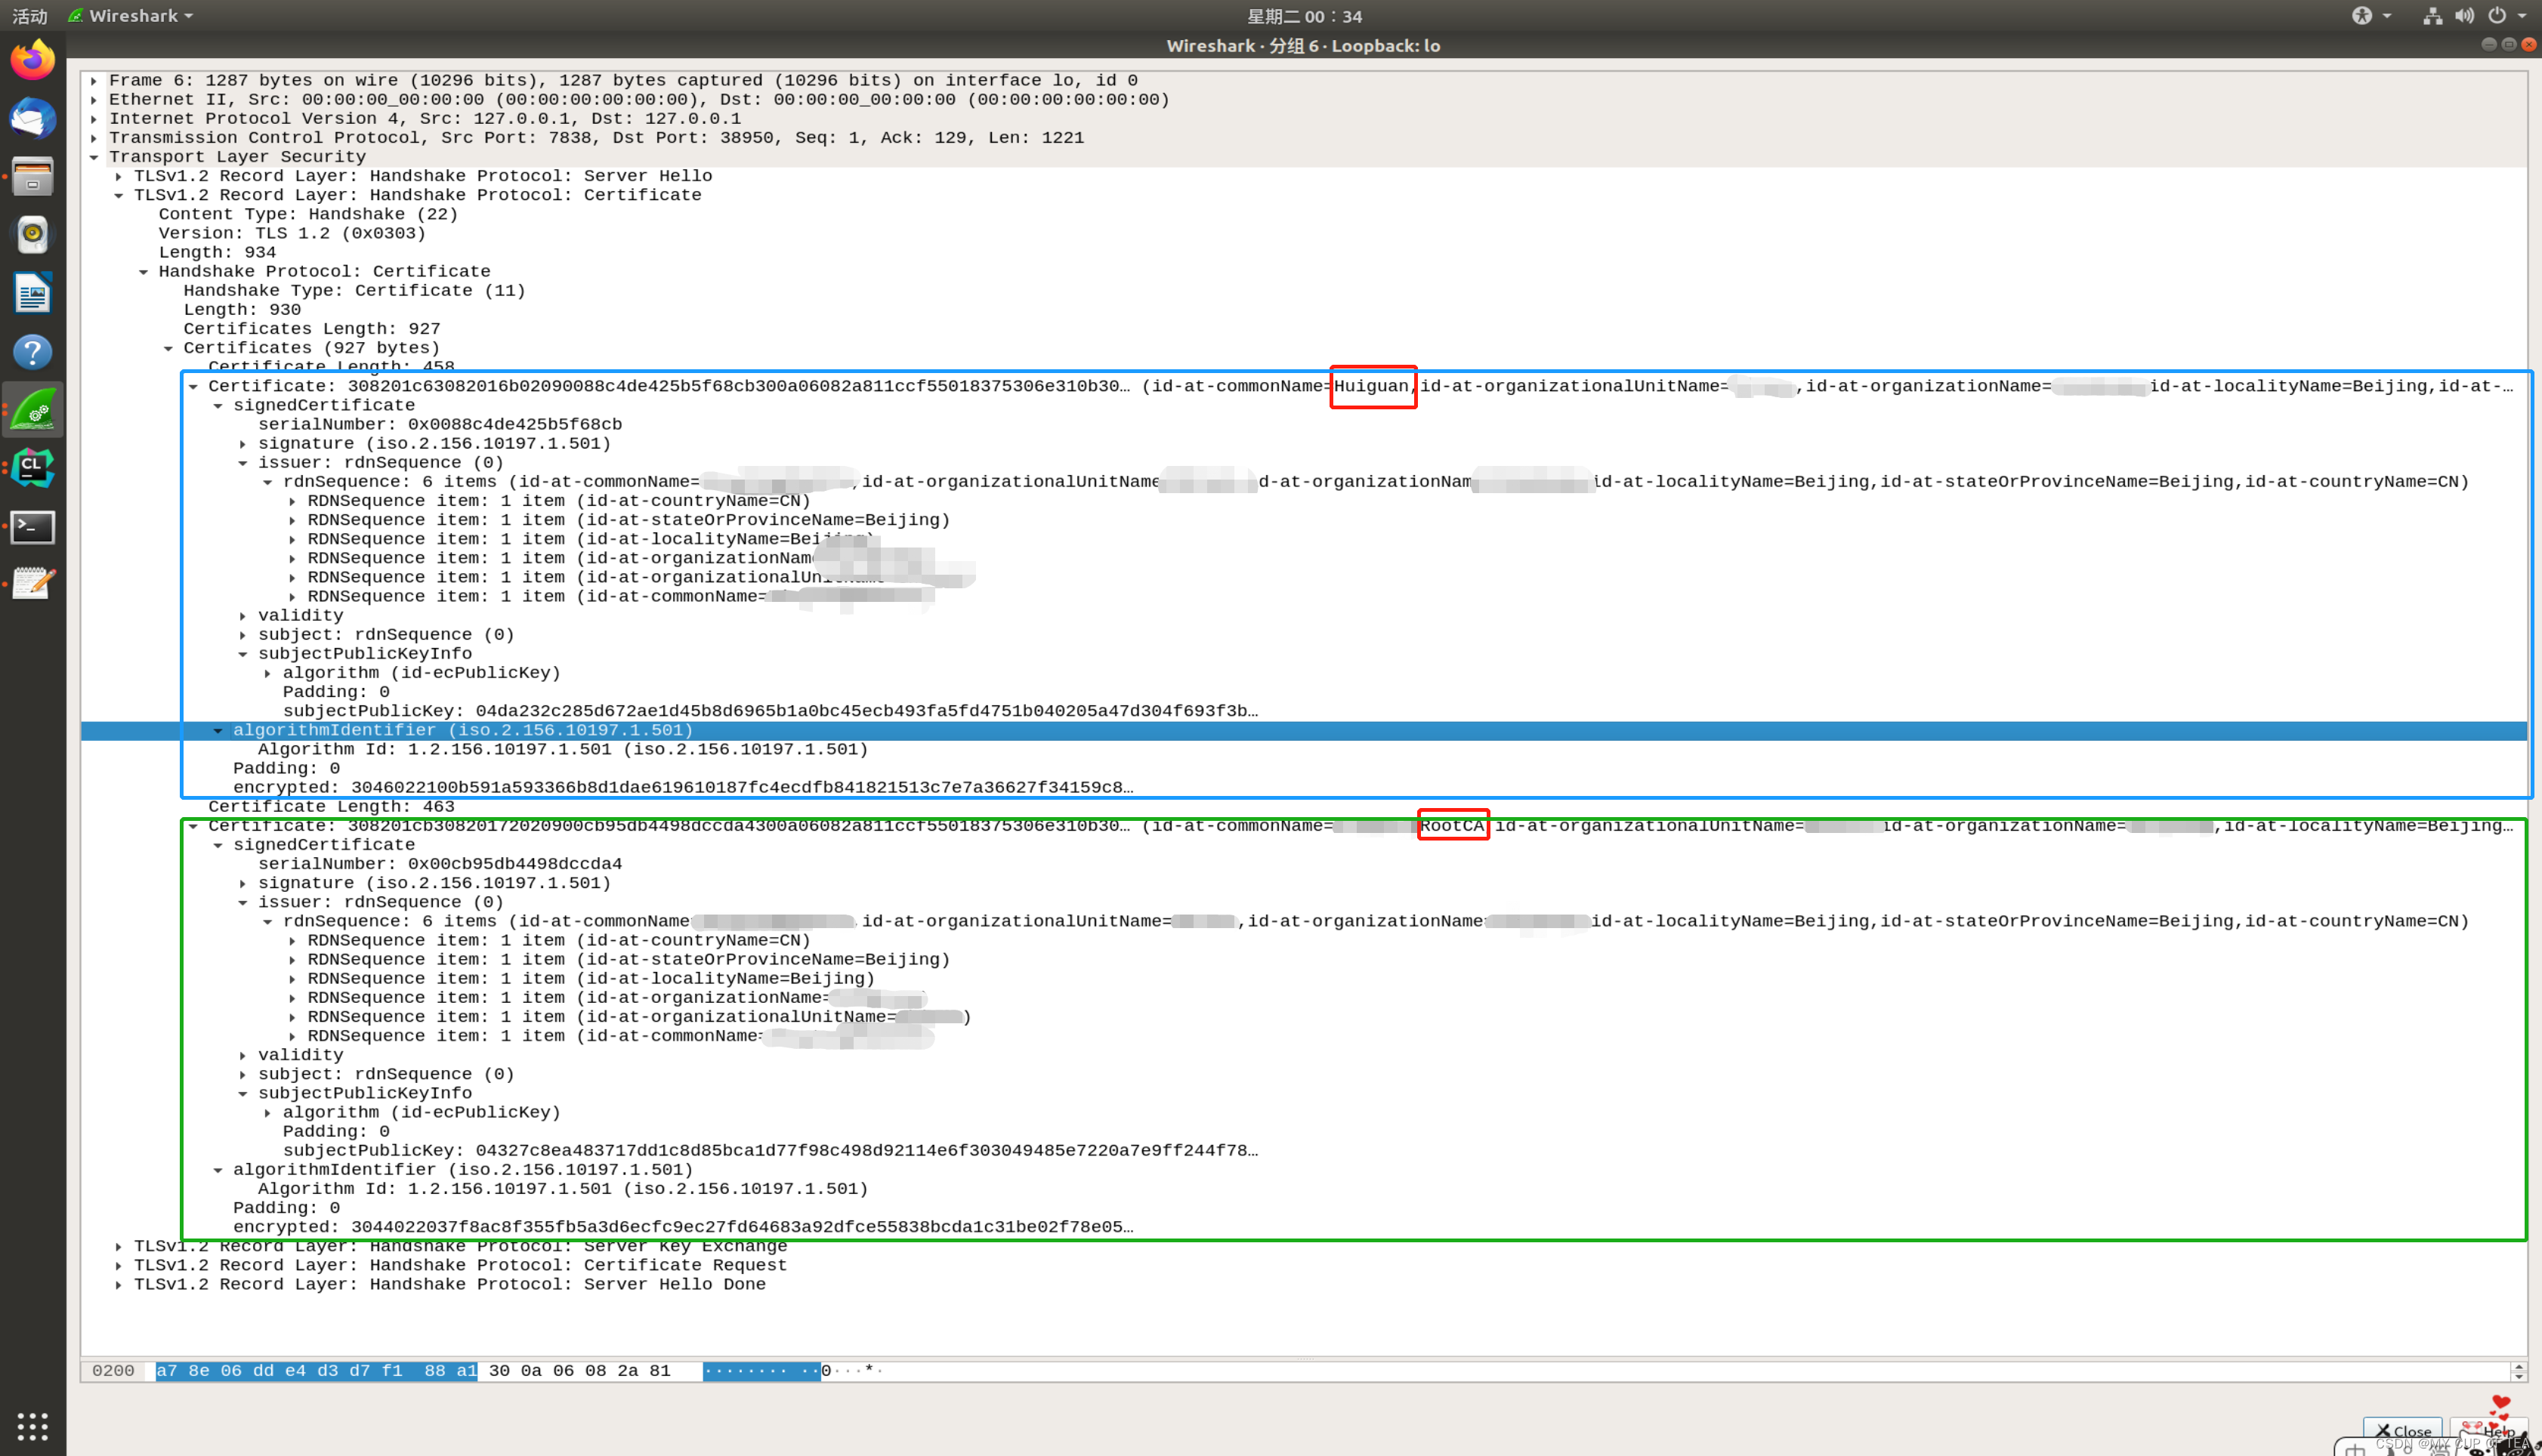Image resolution: width=2542 pixels, height=1456 pixels.
Task: Open the text editor dock icon
Action: pyautogui.click(x=32, y=584)
